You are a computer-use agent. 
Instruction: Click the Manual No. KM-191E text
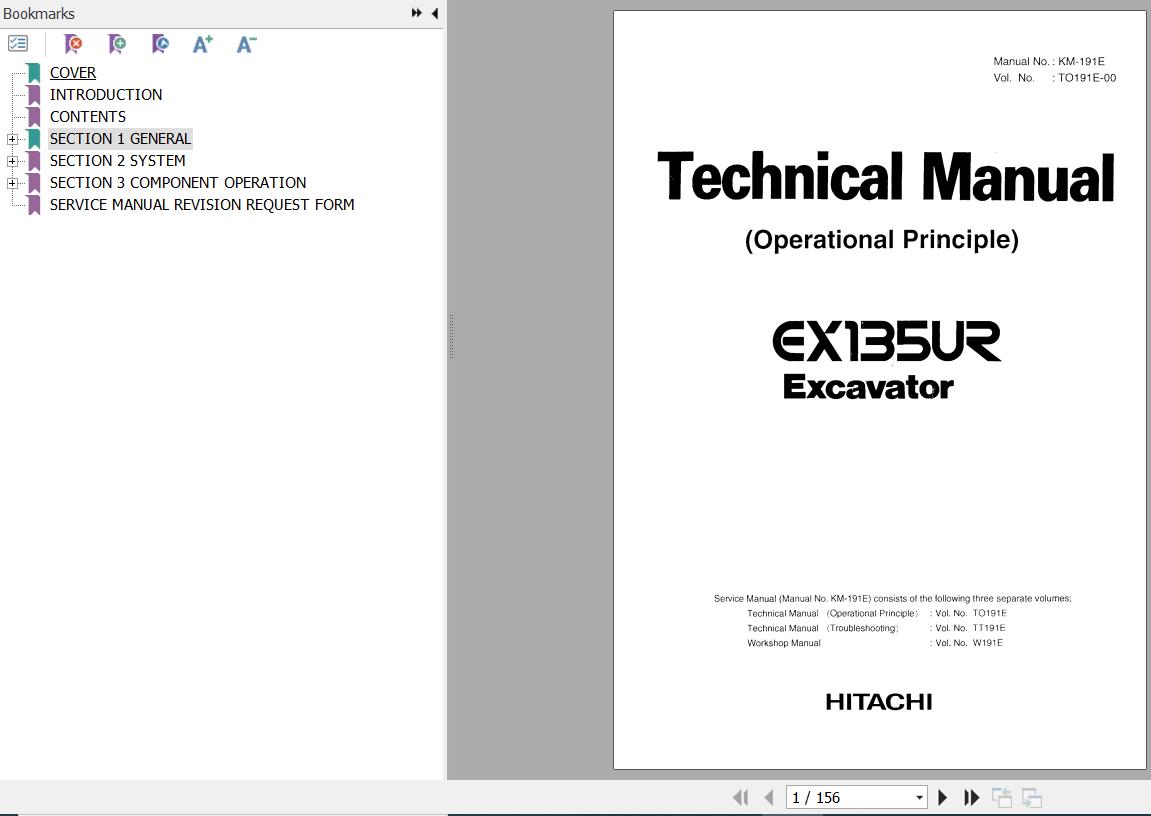click(x=1048, y=62)
